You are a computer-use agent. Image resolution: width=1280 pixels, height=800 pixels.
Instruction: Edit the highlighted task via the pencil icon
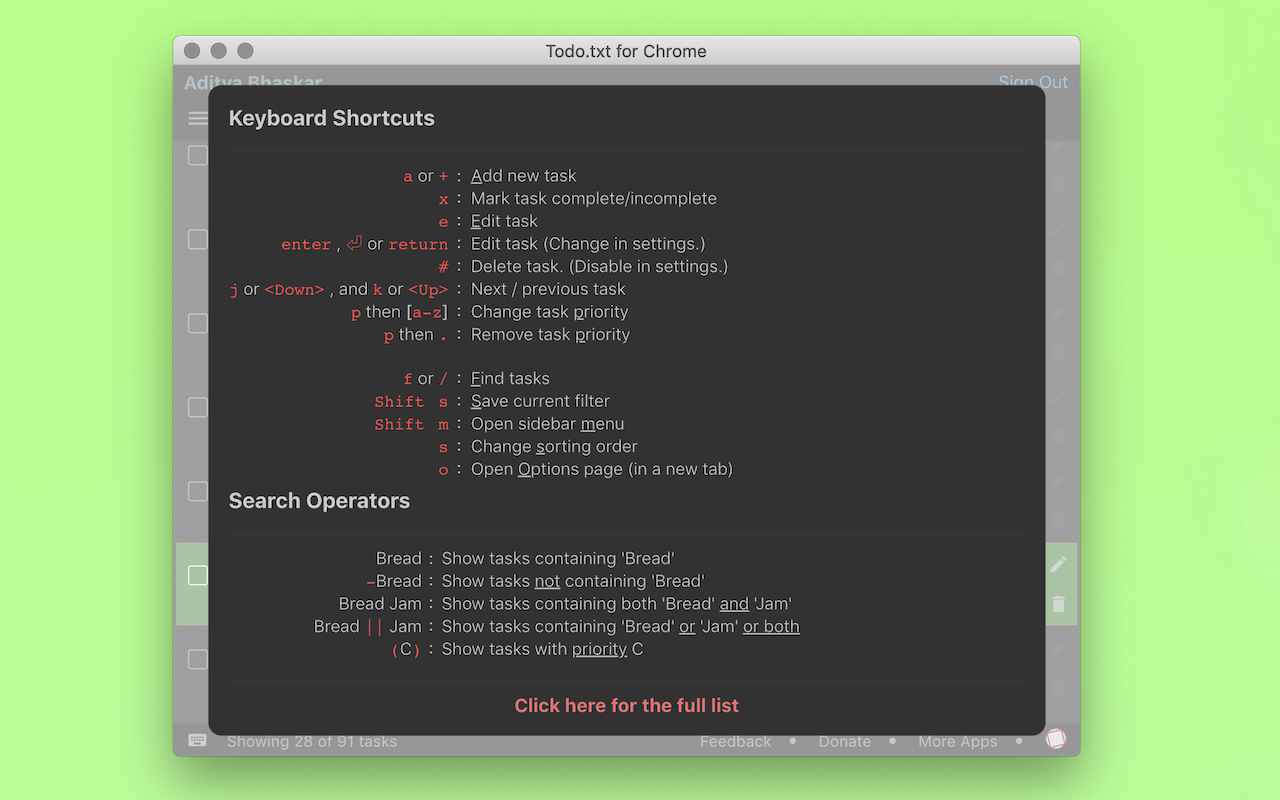(1058, 564)
